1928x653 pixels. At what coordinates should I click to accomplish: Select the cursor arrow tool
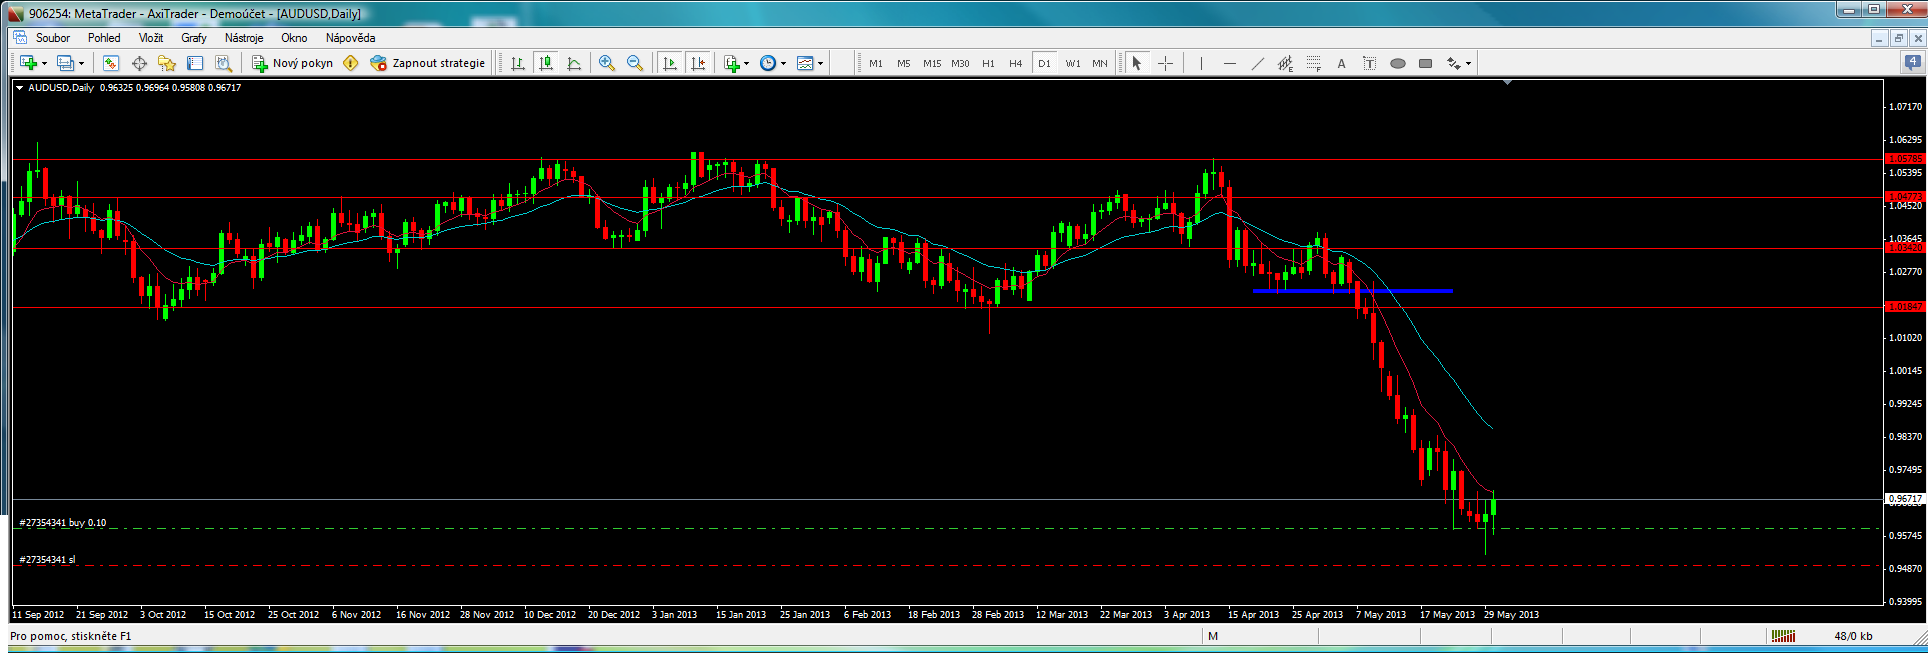pyautogui.click(x=1137, y=63)
